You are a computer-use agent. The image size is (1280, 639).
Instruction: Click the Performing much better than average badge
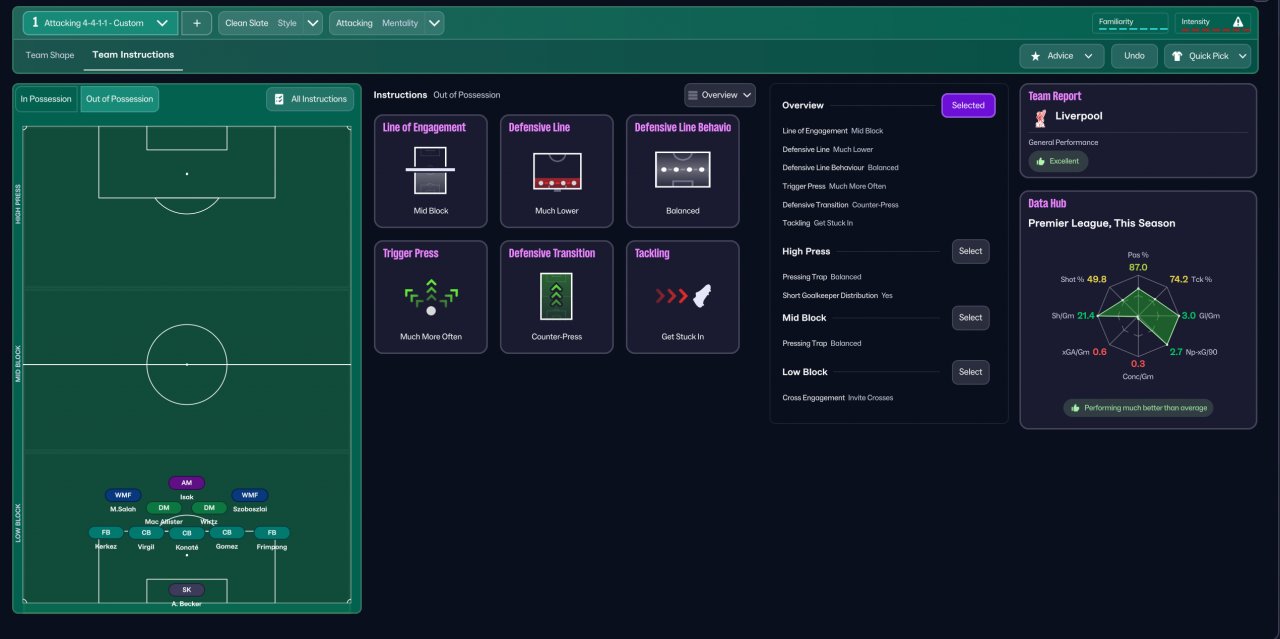pos(1138,408)
